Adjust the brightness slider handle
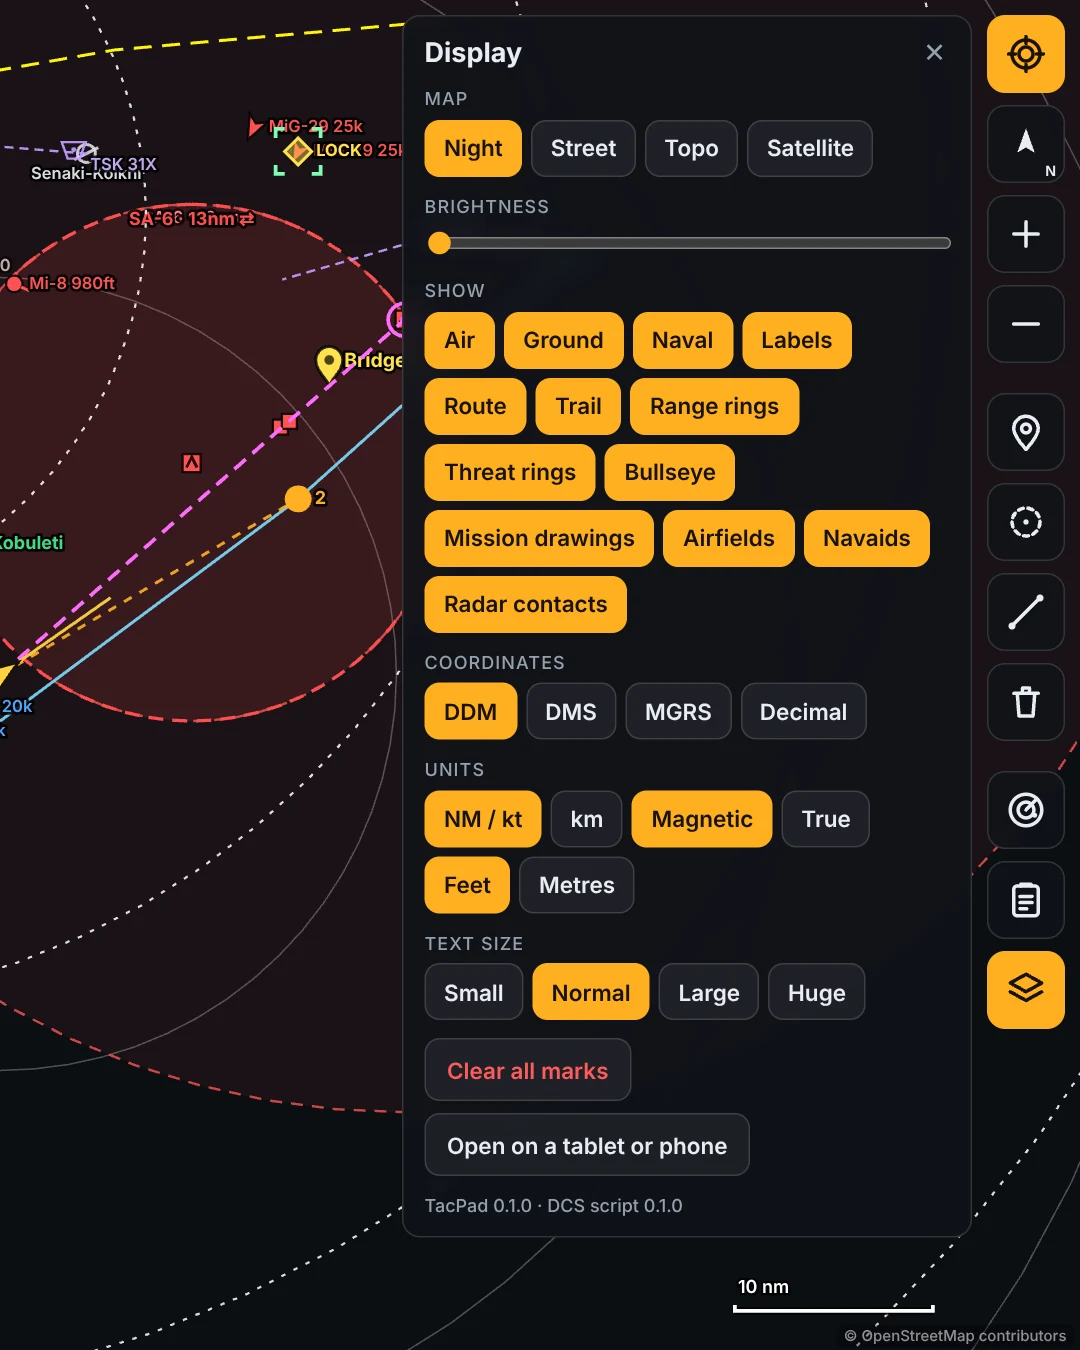This screenshot has height=1350, width=1080. click(439, 243)
